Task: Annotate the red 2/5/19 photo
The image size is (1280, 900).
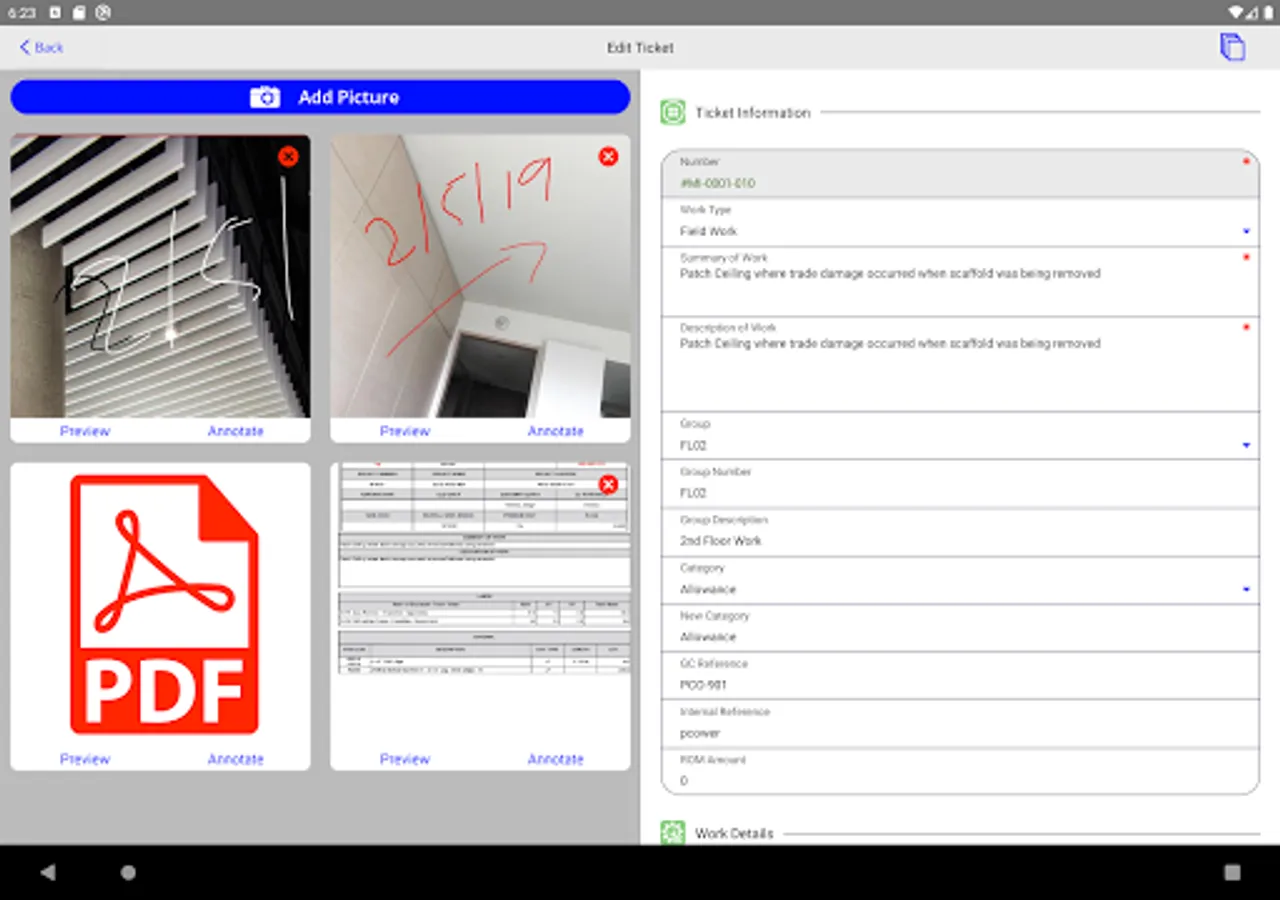Action: click(556, 431)
